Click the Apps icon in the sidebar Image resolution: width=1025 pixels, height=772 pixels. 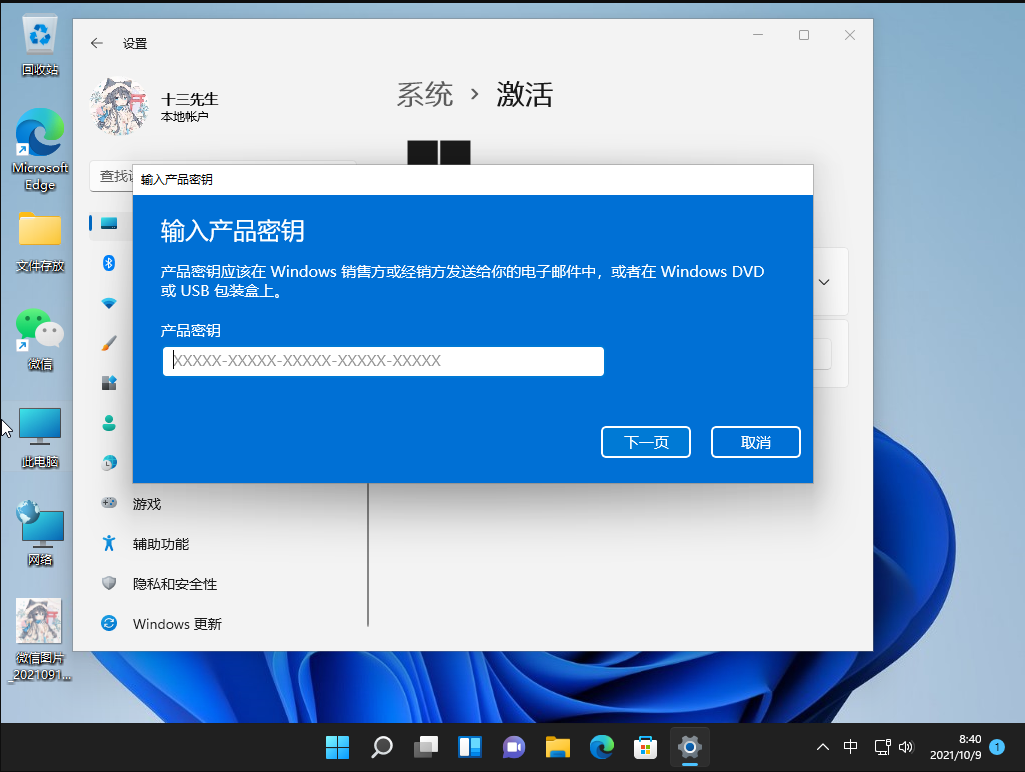[x=108, y=382]
